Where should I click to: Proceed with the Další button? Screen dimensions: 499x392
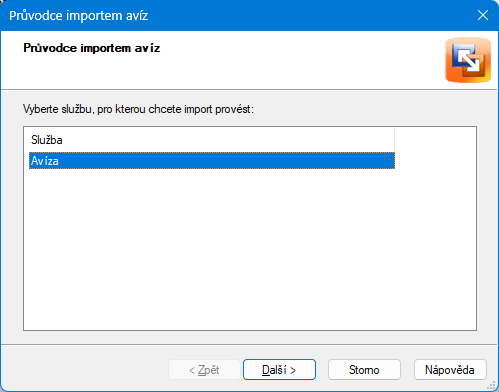tap(279, 369)
